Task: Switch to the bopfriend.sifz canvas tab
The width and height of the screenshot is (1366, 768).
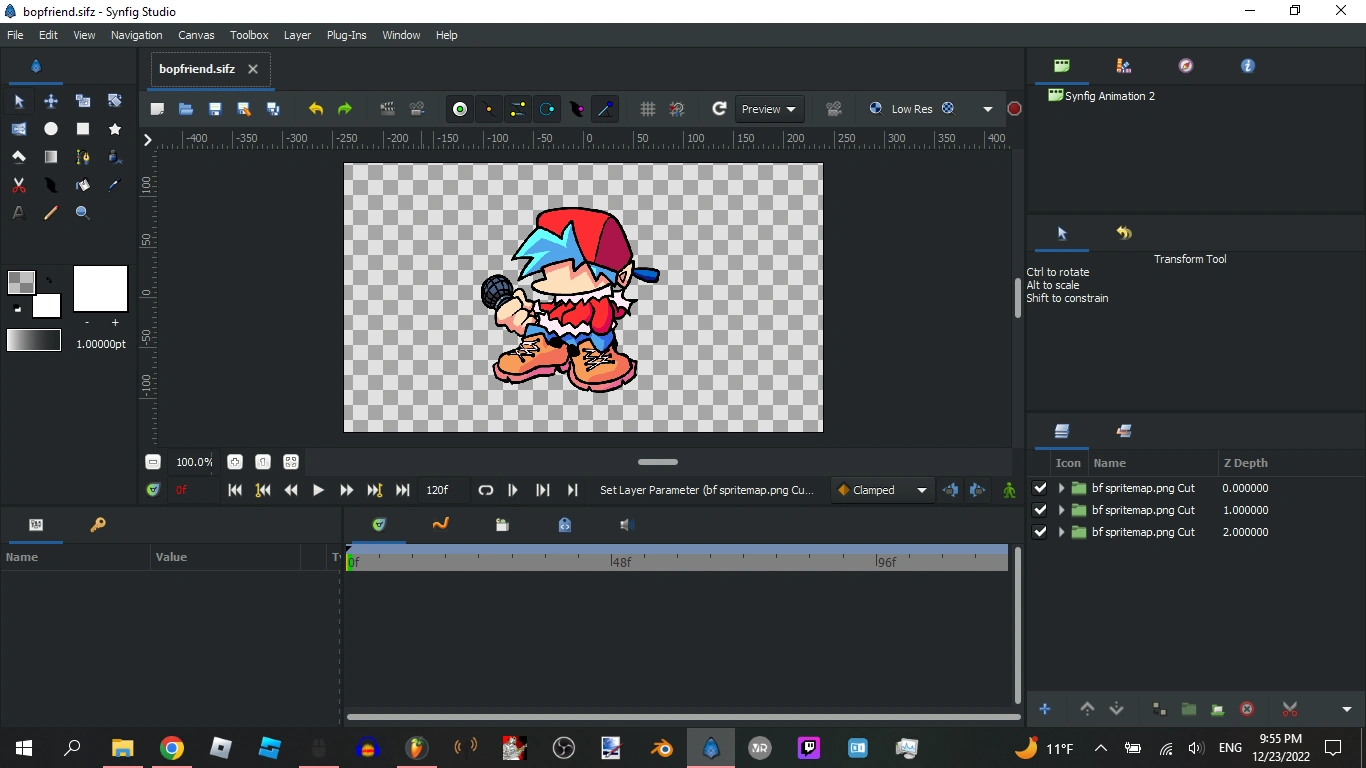Action: pyautogui.click(x=196, y=70)
